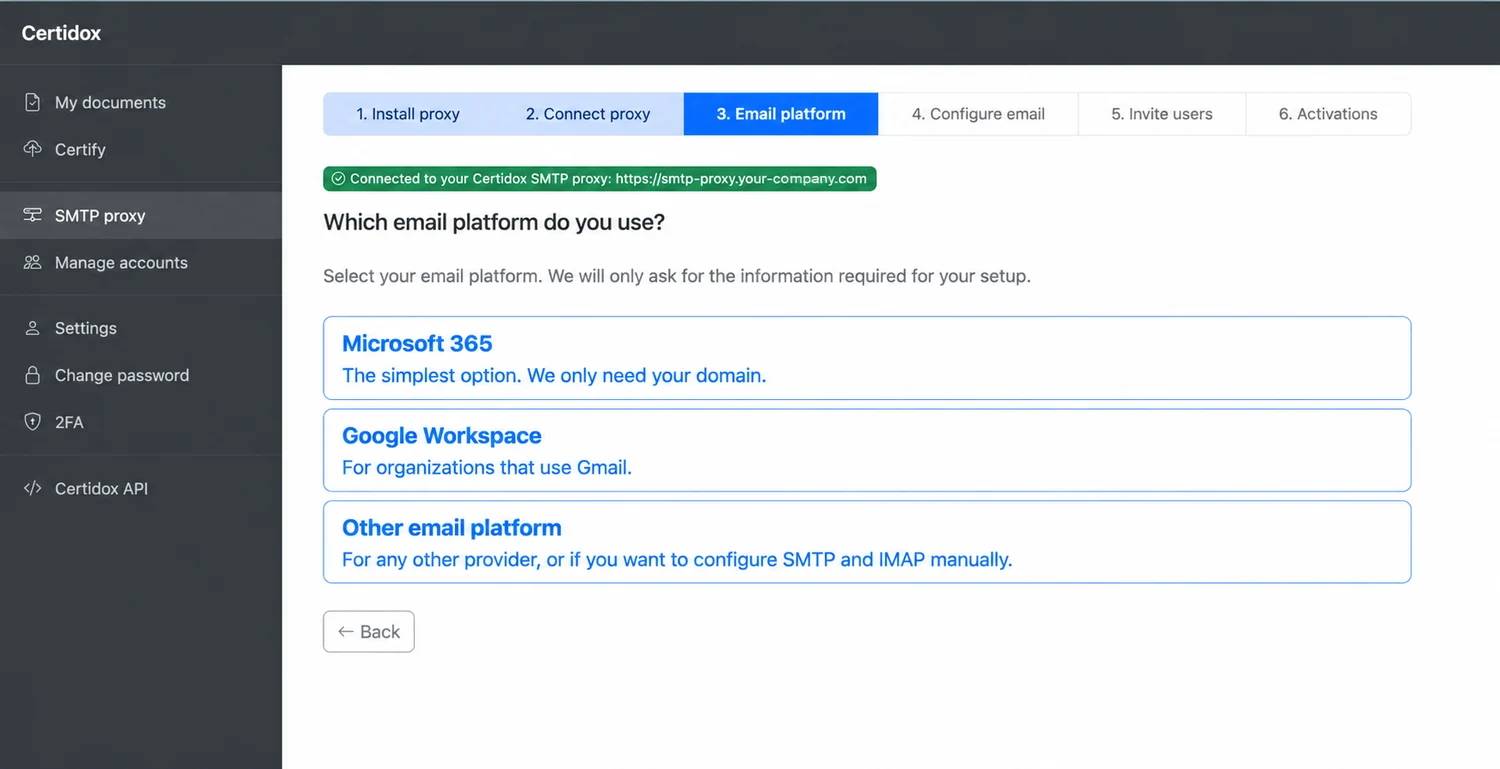
Task: Go to step 1 Install proxy
Action: click(408, 114)
